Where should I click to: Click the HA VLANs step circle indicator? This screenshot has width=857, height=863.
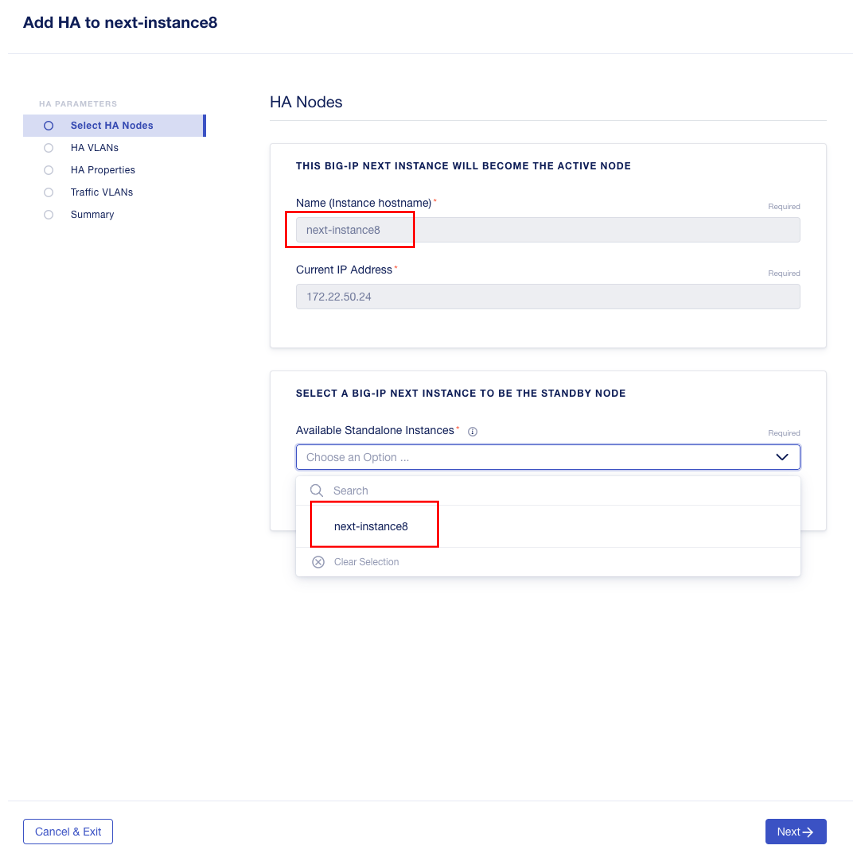click(x=48, y=148)
